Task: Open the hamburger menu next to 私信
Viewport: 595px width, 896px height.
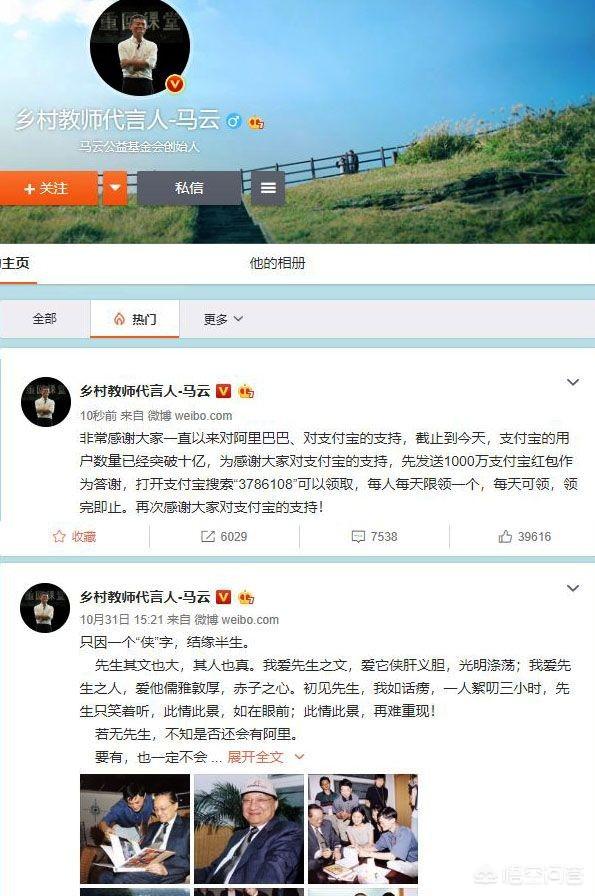Action: point(268,188)
